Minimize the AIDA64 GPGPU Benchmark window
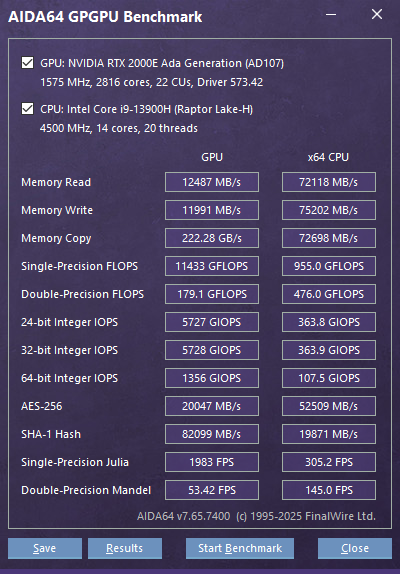Image resolution: width=400 pixels, height=574 pixels. pyautogui.click(x=331, y=15)
